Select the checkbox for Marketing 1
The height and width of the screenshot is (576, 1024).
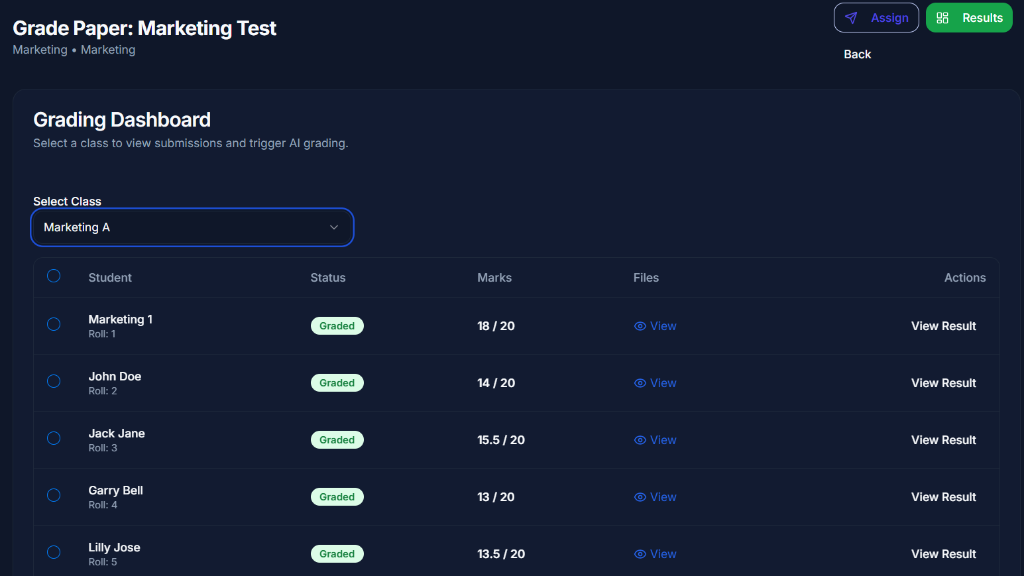(x=54, y=324)
